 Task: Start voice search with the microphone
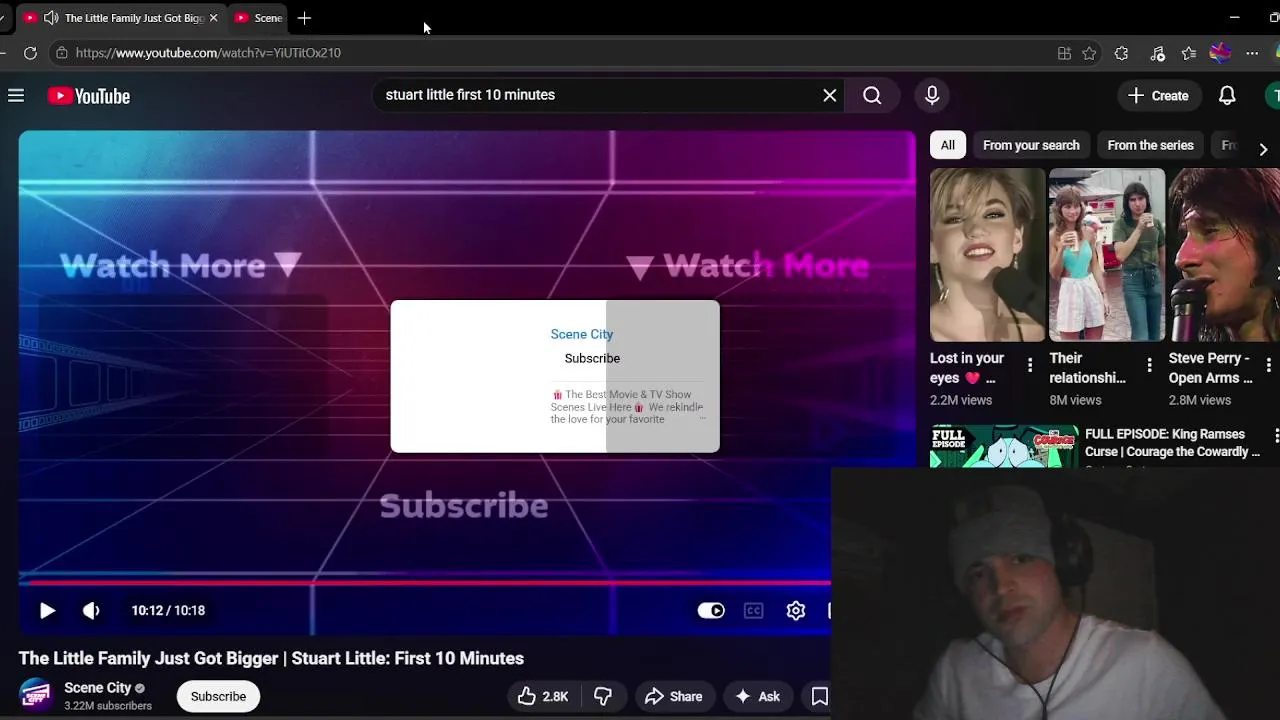tap(932, 95)
